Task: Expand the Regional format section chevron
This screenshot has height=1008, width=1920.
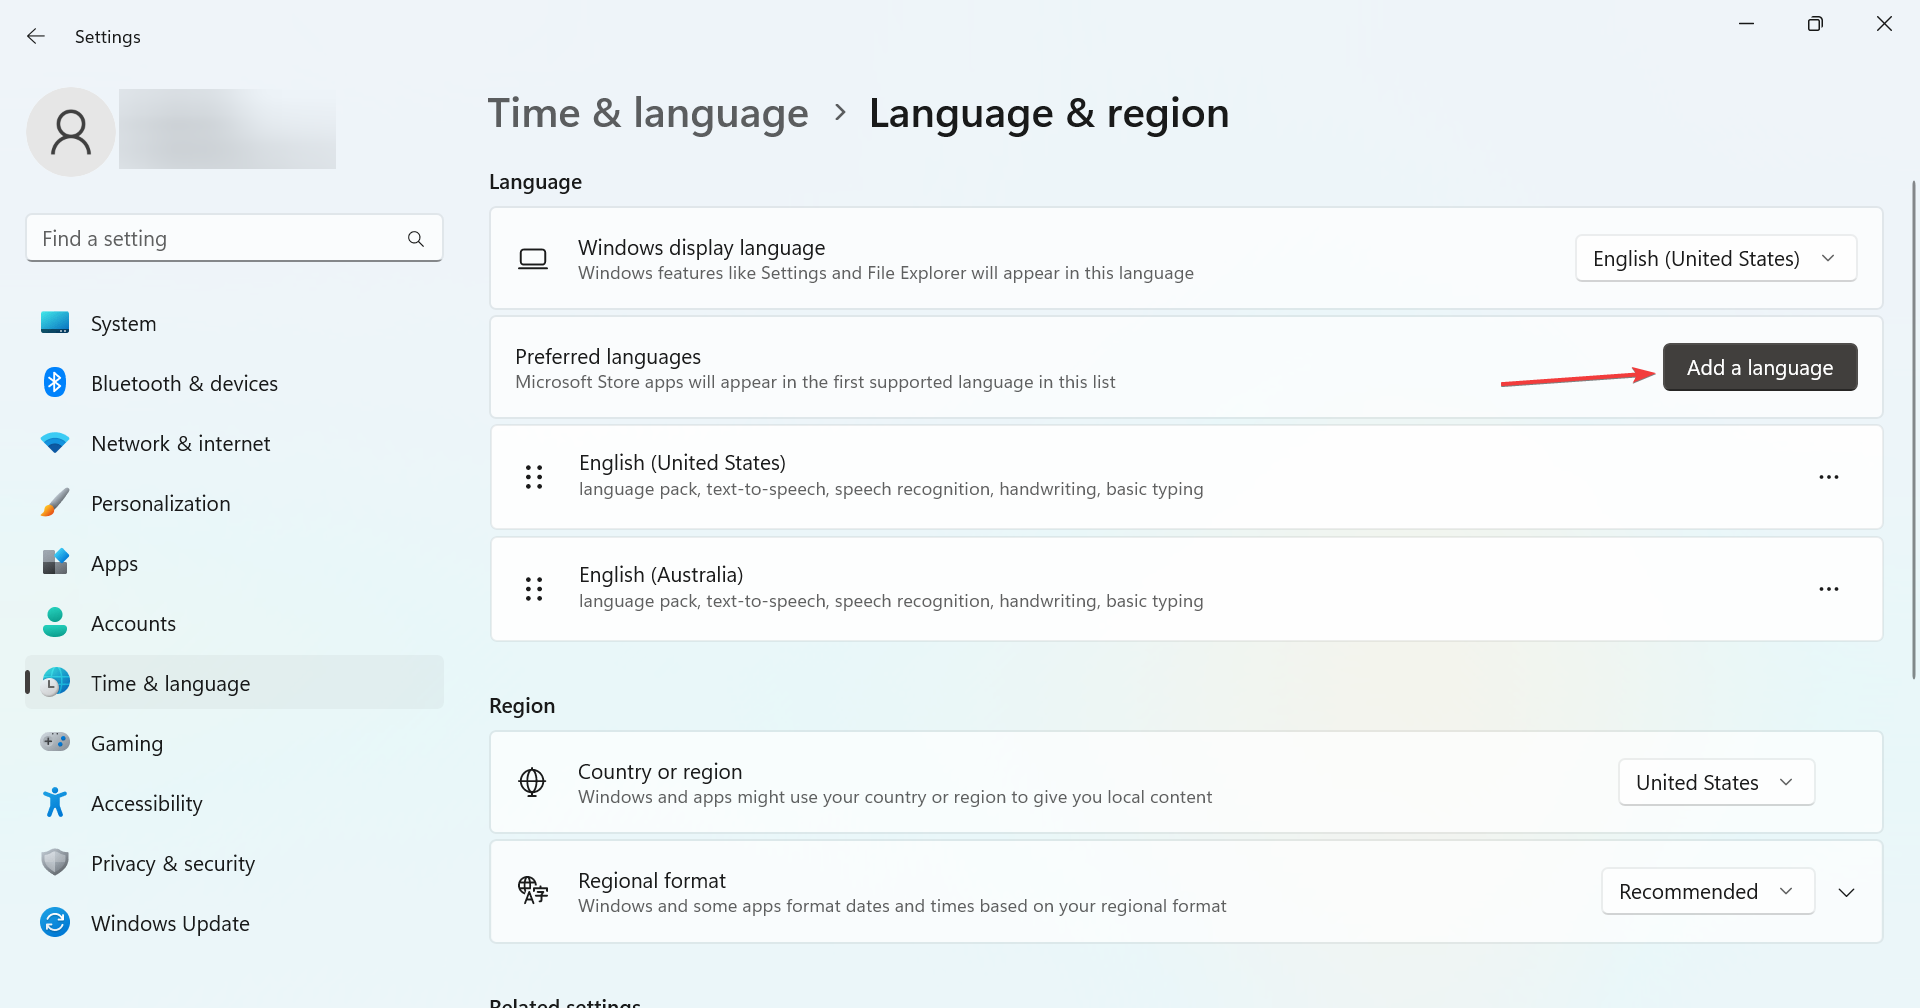Action: [1846, 892]
